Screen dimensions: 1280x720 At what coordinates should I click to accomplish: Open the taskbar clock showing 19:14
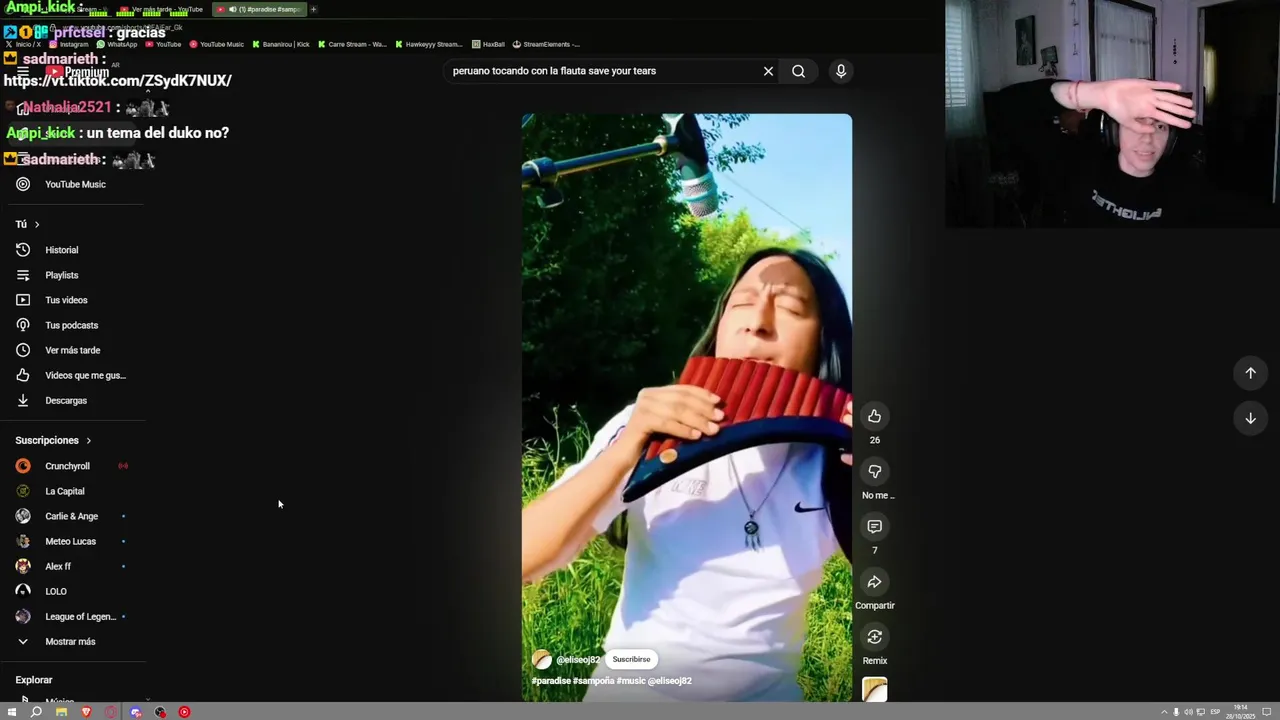coord(1241,712)
